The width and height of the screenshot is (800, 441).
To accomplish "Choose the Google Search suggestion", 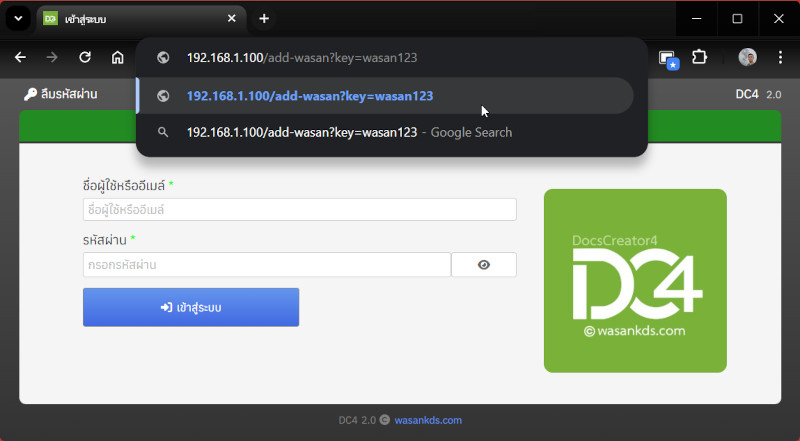I will click(x=349, y=132).
